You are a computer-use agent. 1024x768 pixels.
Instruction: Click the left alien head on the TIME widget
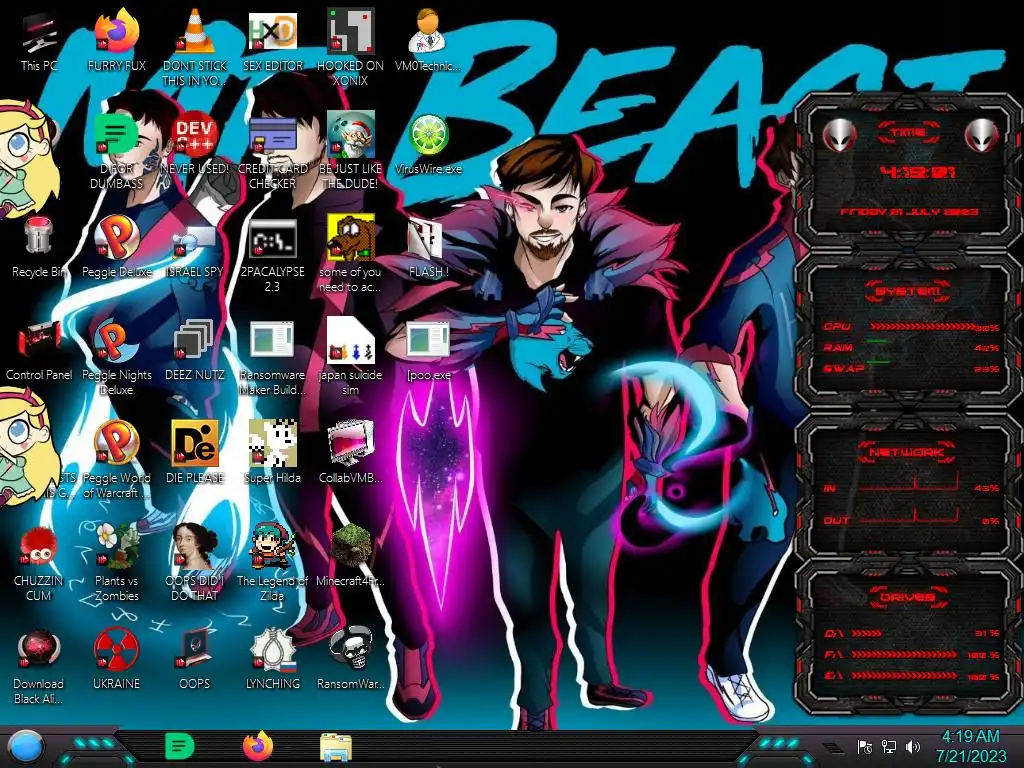(x=839, y=136)
